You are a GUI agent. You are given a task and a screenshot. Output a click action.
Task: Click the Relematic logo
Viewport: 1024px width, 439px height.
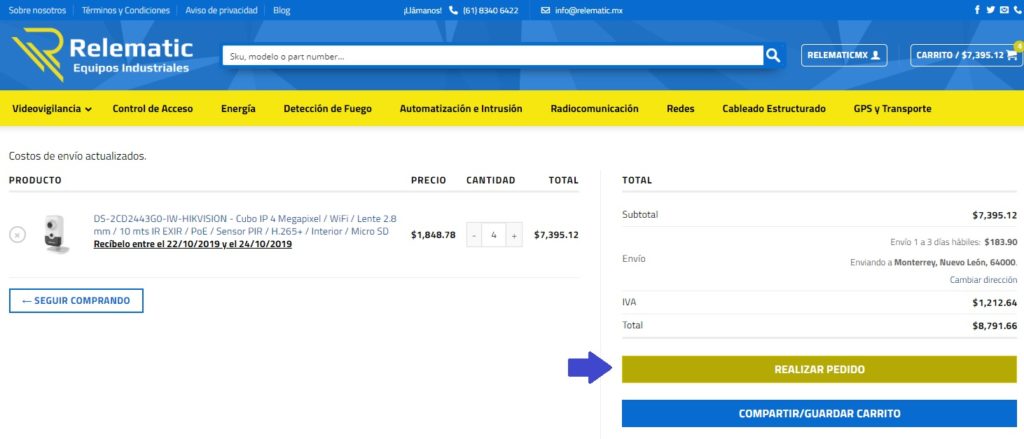coord(101,55)
